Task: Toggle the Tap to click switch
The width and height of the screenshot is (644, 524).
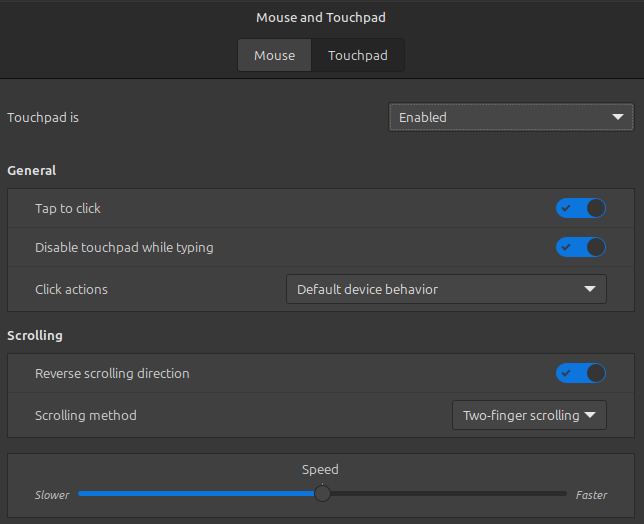Action: click(x=581, y=208)
